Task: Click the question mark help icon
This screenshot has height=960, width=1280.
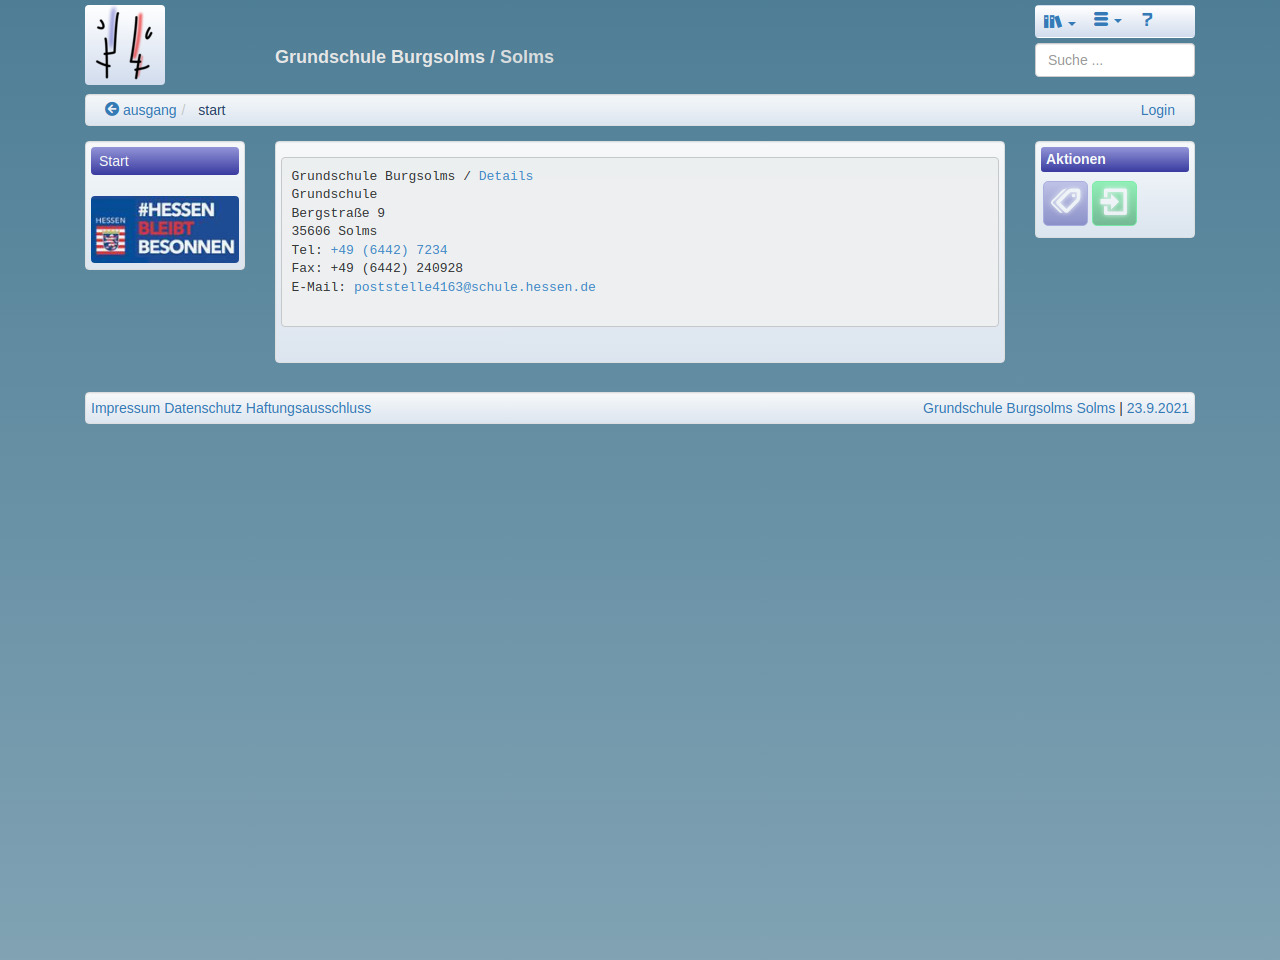Action: click(1147, 21)
